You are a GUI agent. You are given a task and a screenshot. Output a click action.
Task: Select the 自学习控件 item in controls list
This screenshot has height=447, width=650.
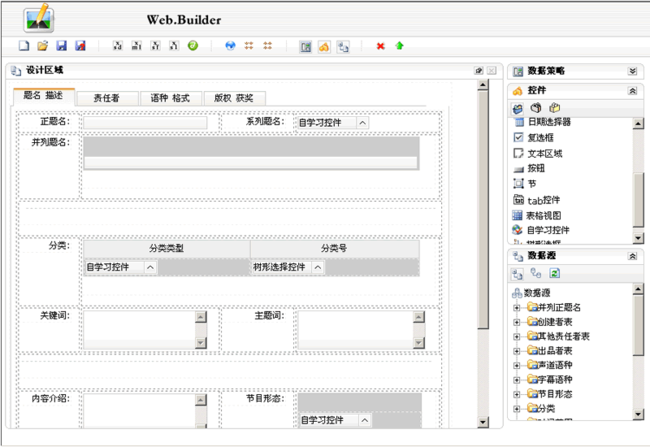point(541,230)
